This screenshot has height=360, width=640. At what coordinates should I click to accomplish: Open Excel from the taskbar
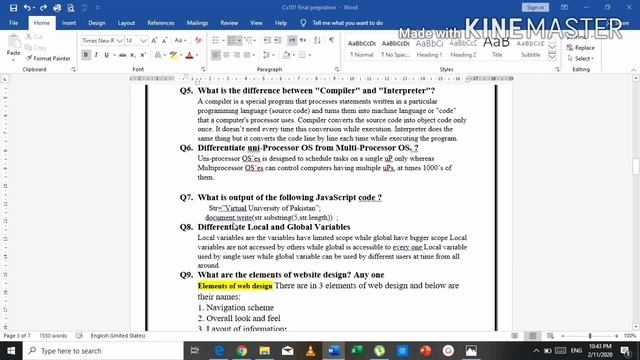[357, 351]
